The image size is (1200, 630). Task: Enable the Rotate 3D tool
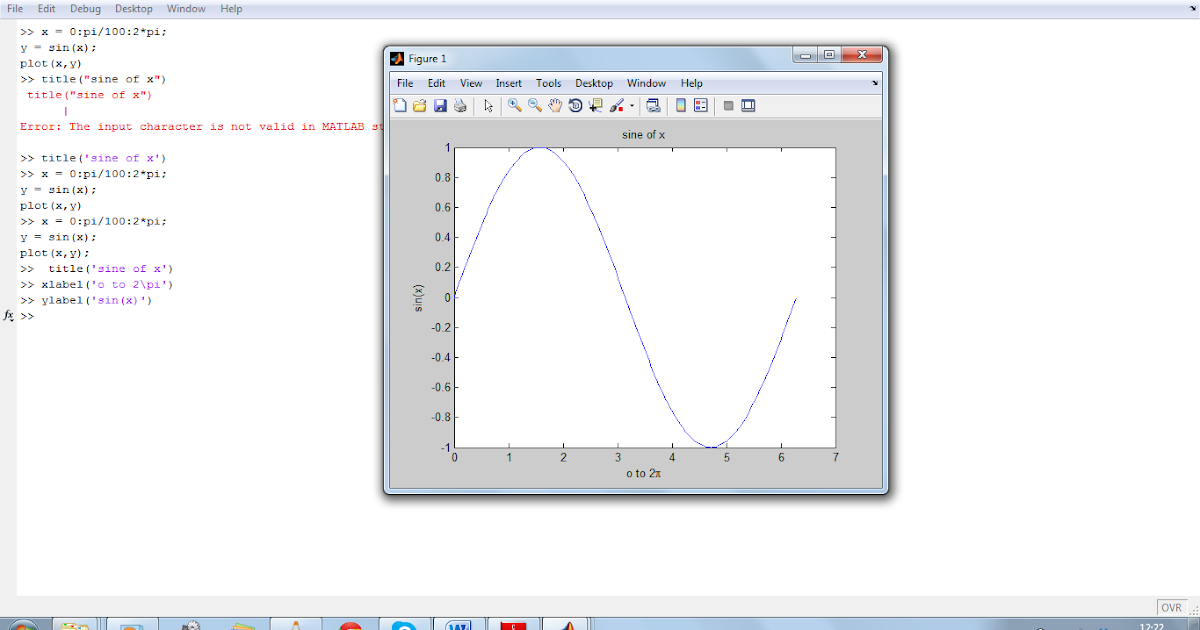pos(575,107)
